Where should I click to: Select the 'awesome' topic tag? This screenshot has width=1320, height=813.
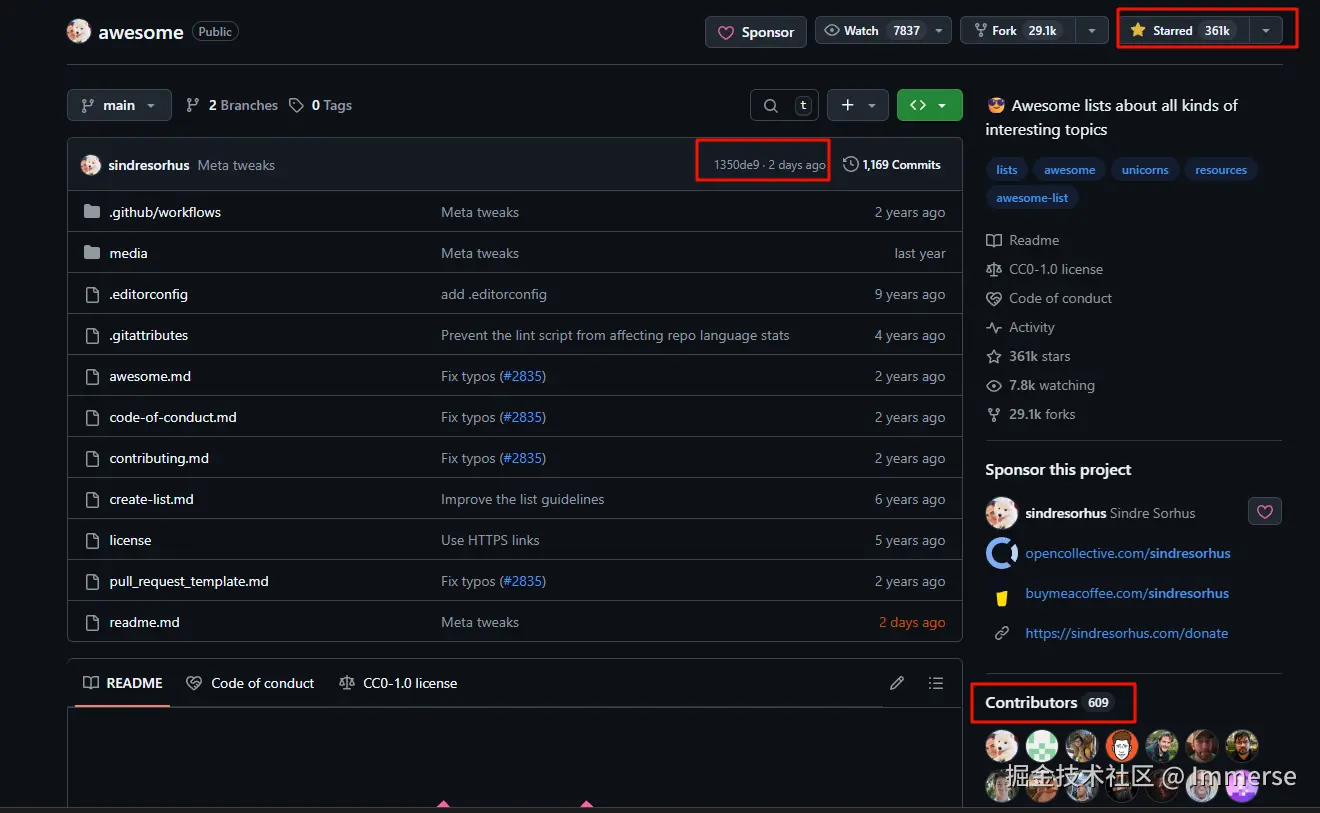1070,170
